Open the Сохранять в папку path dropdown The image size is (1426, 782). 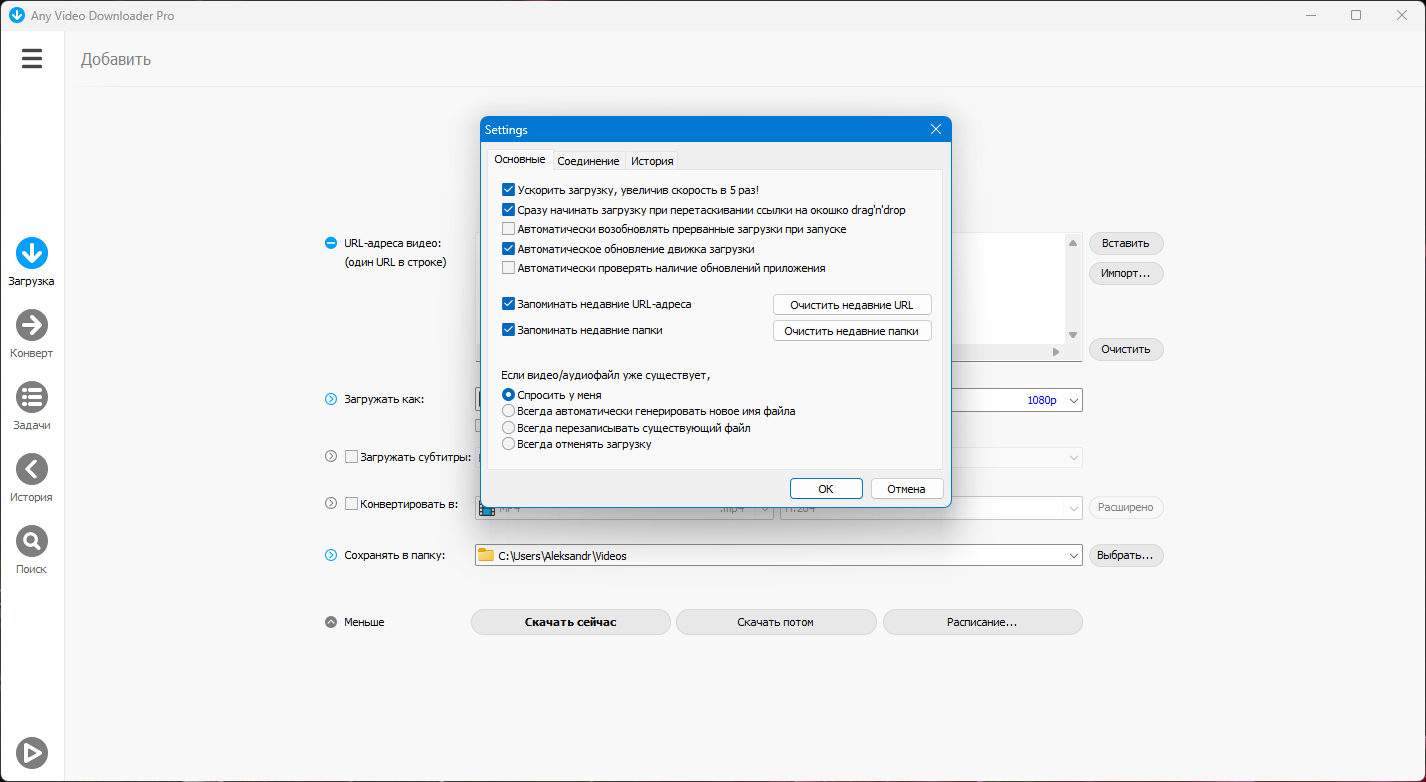(x=1074, y=555)
